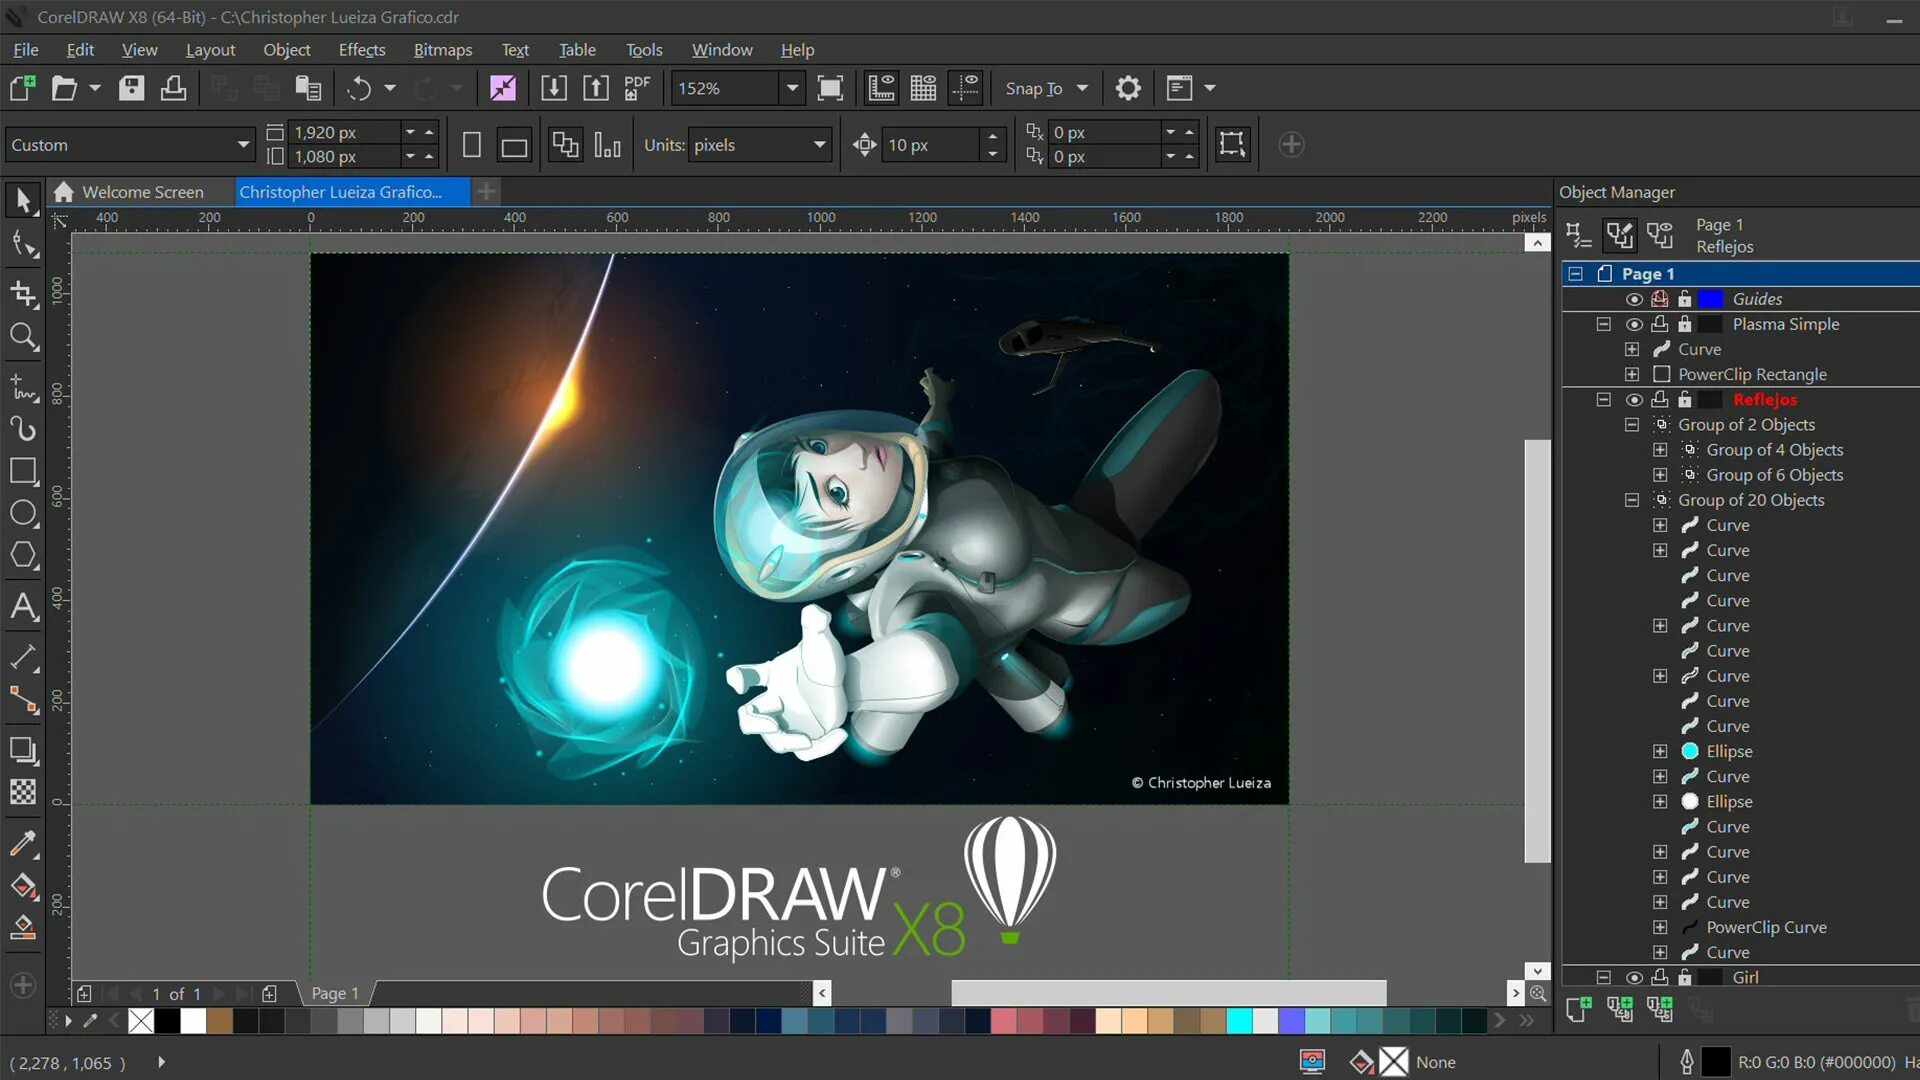Open the Units pixels dropdown
Screen dimensions: 1920x1080
point(820,145)
